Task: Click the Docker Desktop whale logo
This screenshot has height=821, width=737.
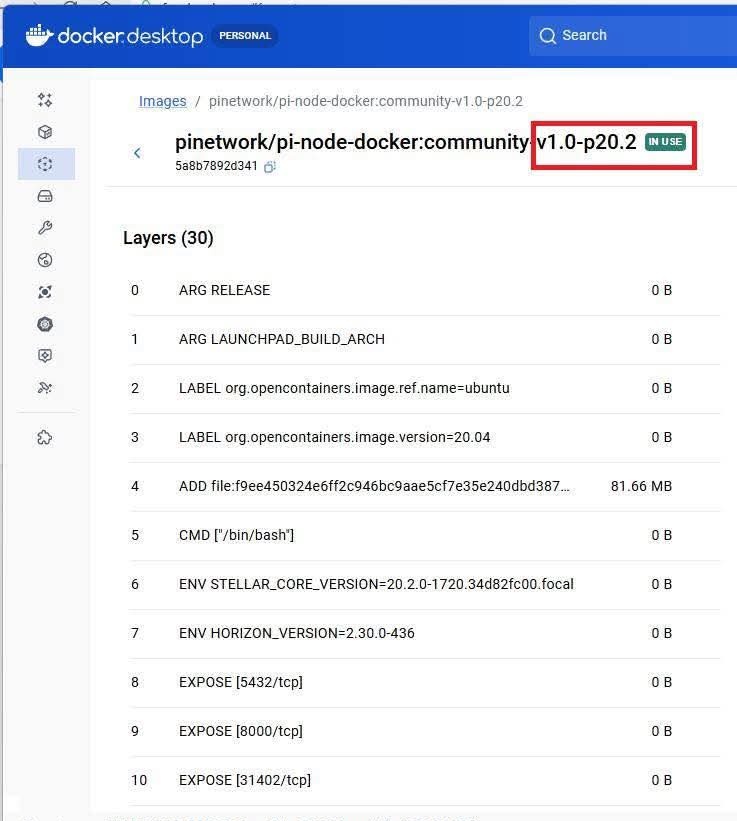Action: (40, 36)
